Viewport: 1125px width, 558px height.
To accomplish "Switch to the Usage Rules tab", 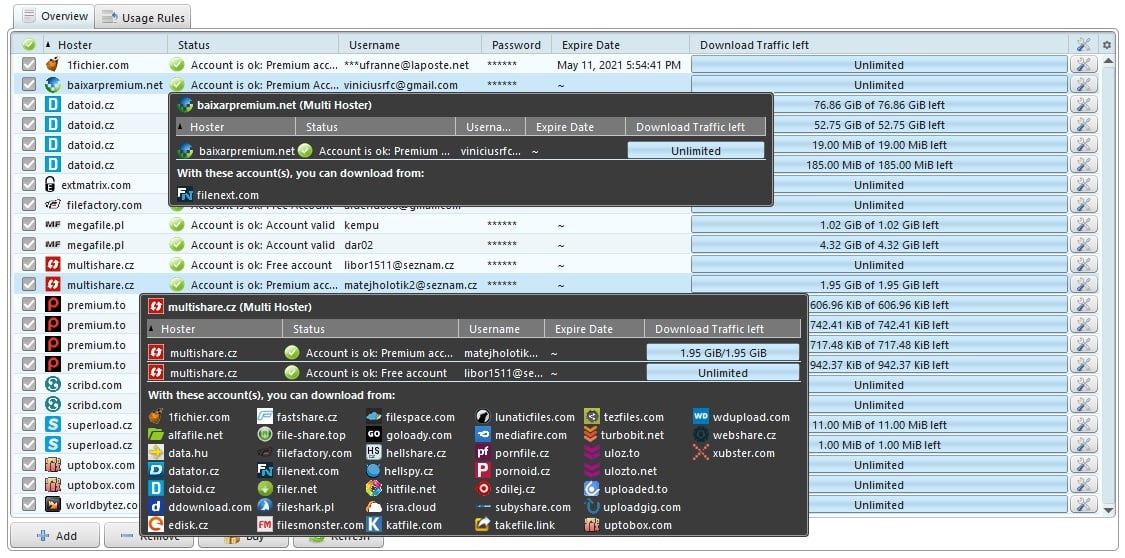I will coord(143,17).
